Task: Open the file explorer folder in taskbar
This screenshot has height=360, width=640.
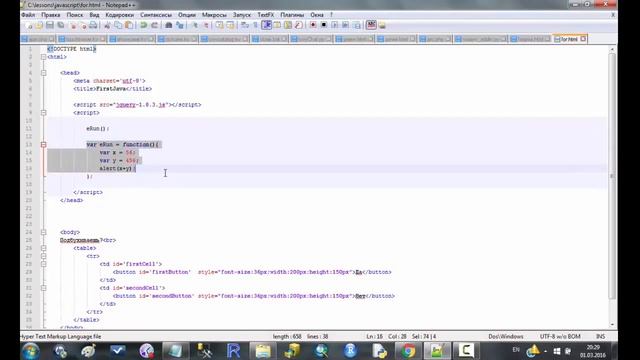Action: point(263,351)
